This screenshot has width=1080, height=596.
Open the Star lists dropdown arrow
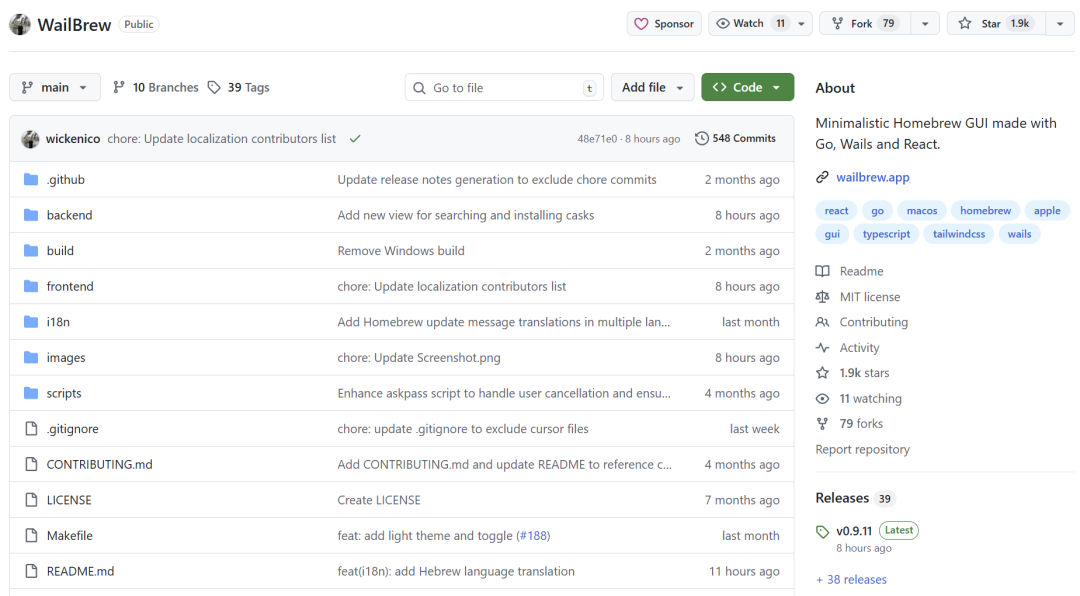tap(1060, 24)
